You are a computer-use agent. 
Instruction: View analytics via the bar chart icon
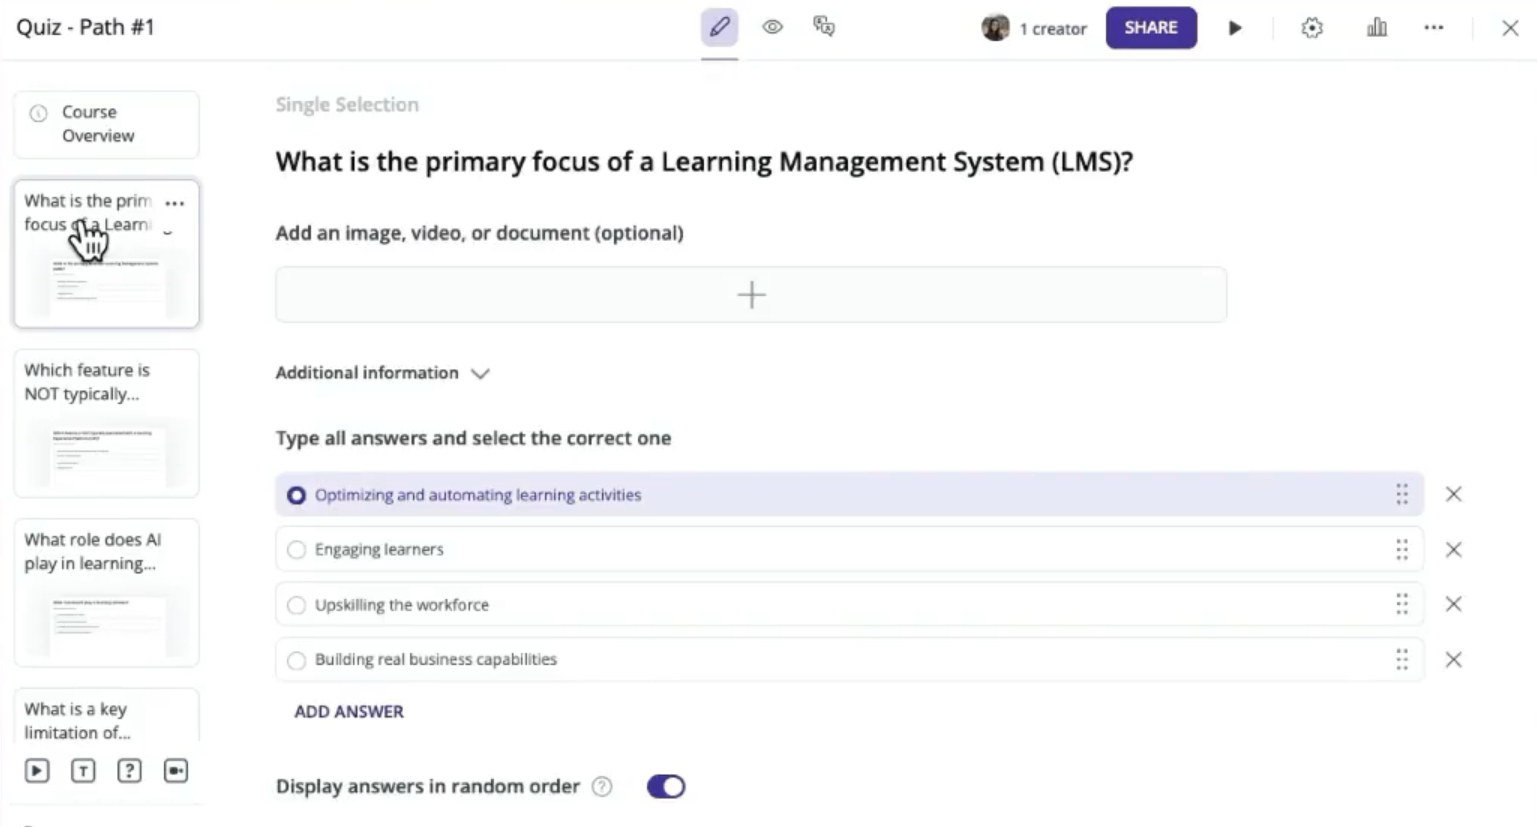tap(1376, 27)
